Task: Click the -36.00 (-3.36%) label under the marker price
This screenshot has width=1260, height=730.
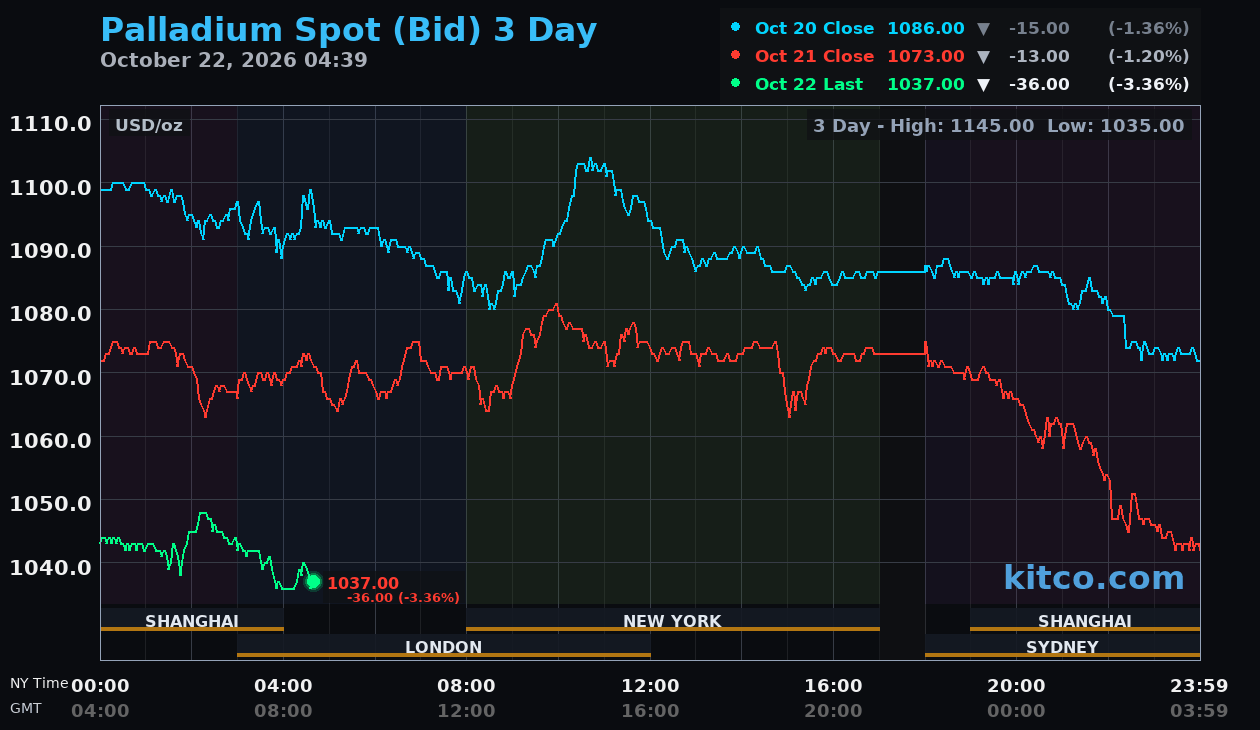Action: pyautogui.click(x=403, y=598)
